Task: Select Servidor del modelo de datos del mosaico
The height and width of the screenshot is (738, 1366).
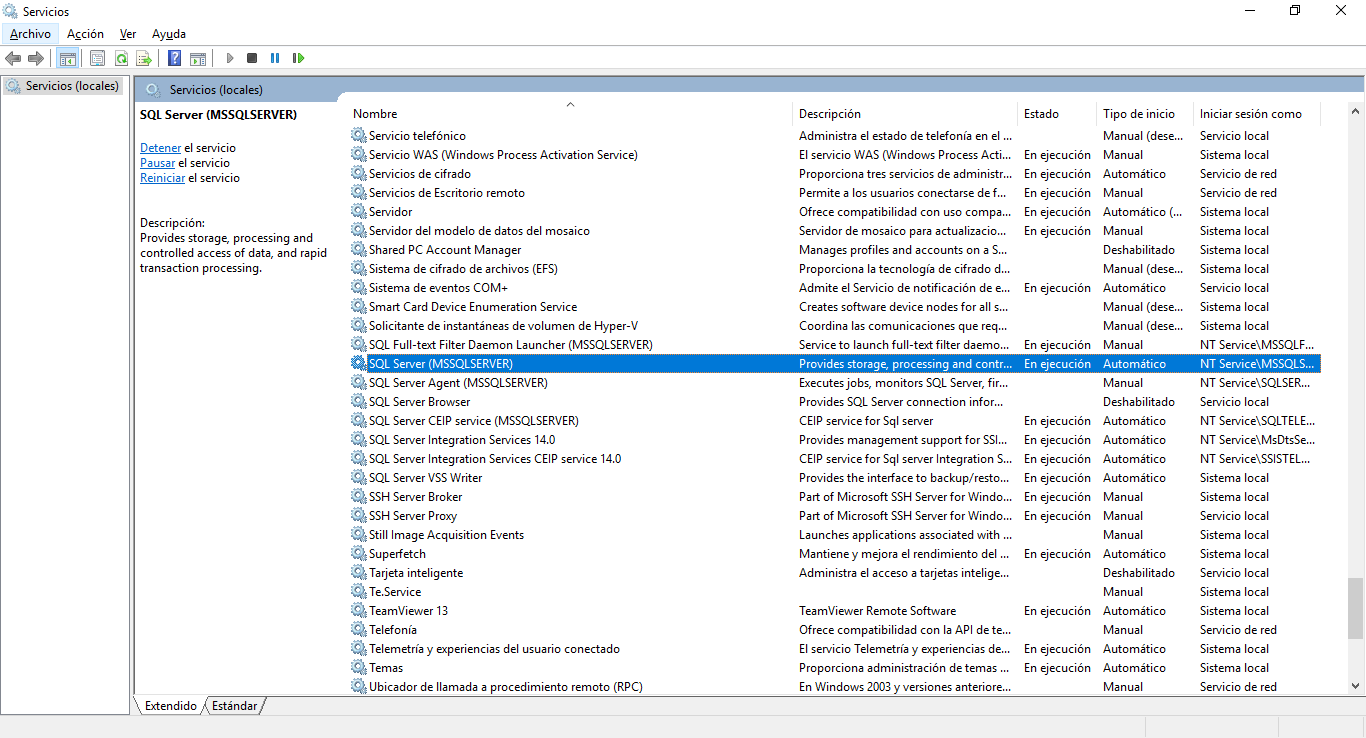Action: point(834,231)
